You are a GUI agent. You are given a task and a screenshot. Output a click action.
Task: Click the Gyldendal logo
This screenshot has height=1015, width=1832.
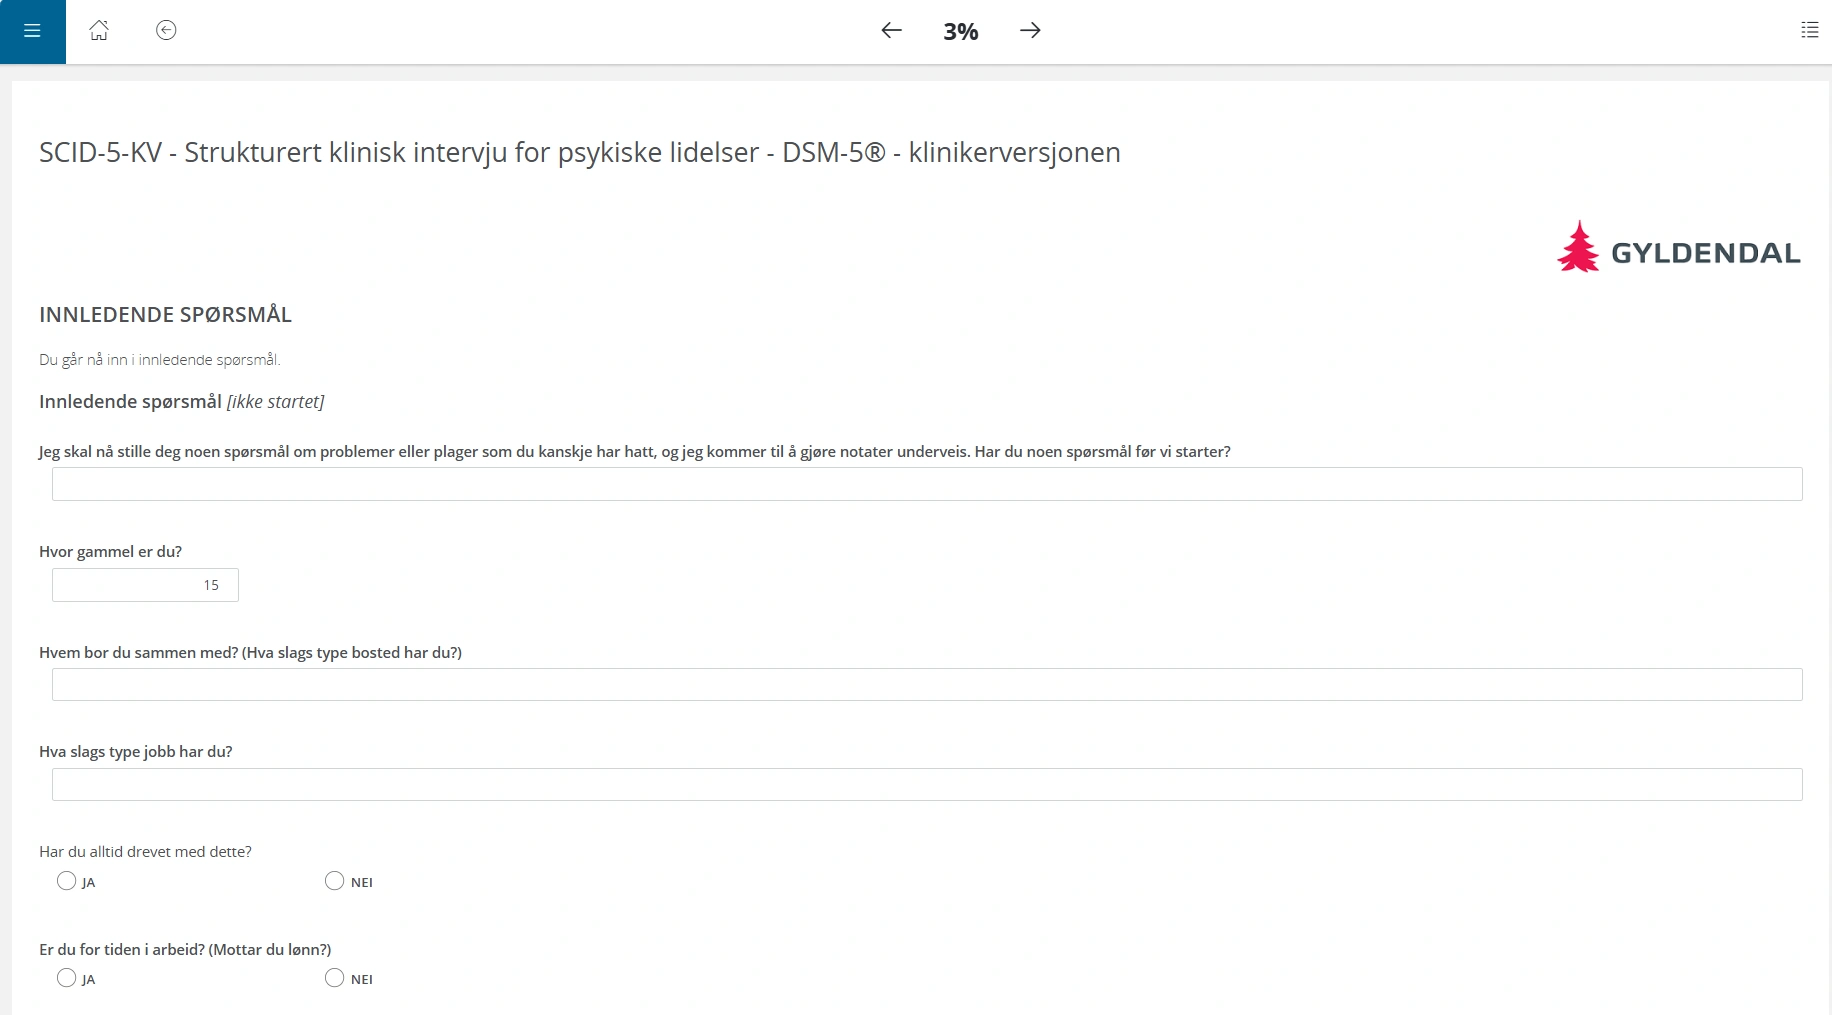click(1678, 247)
